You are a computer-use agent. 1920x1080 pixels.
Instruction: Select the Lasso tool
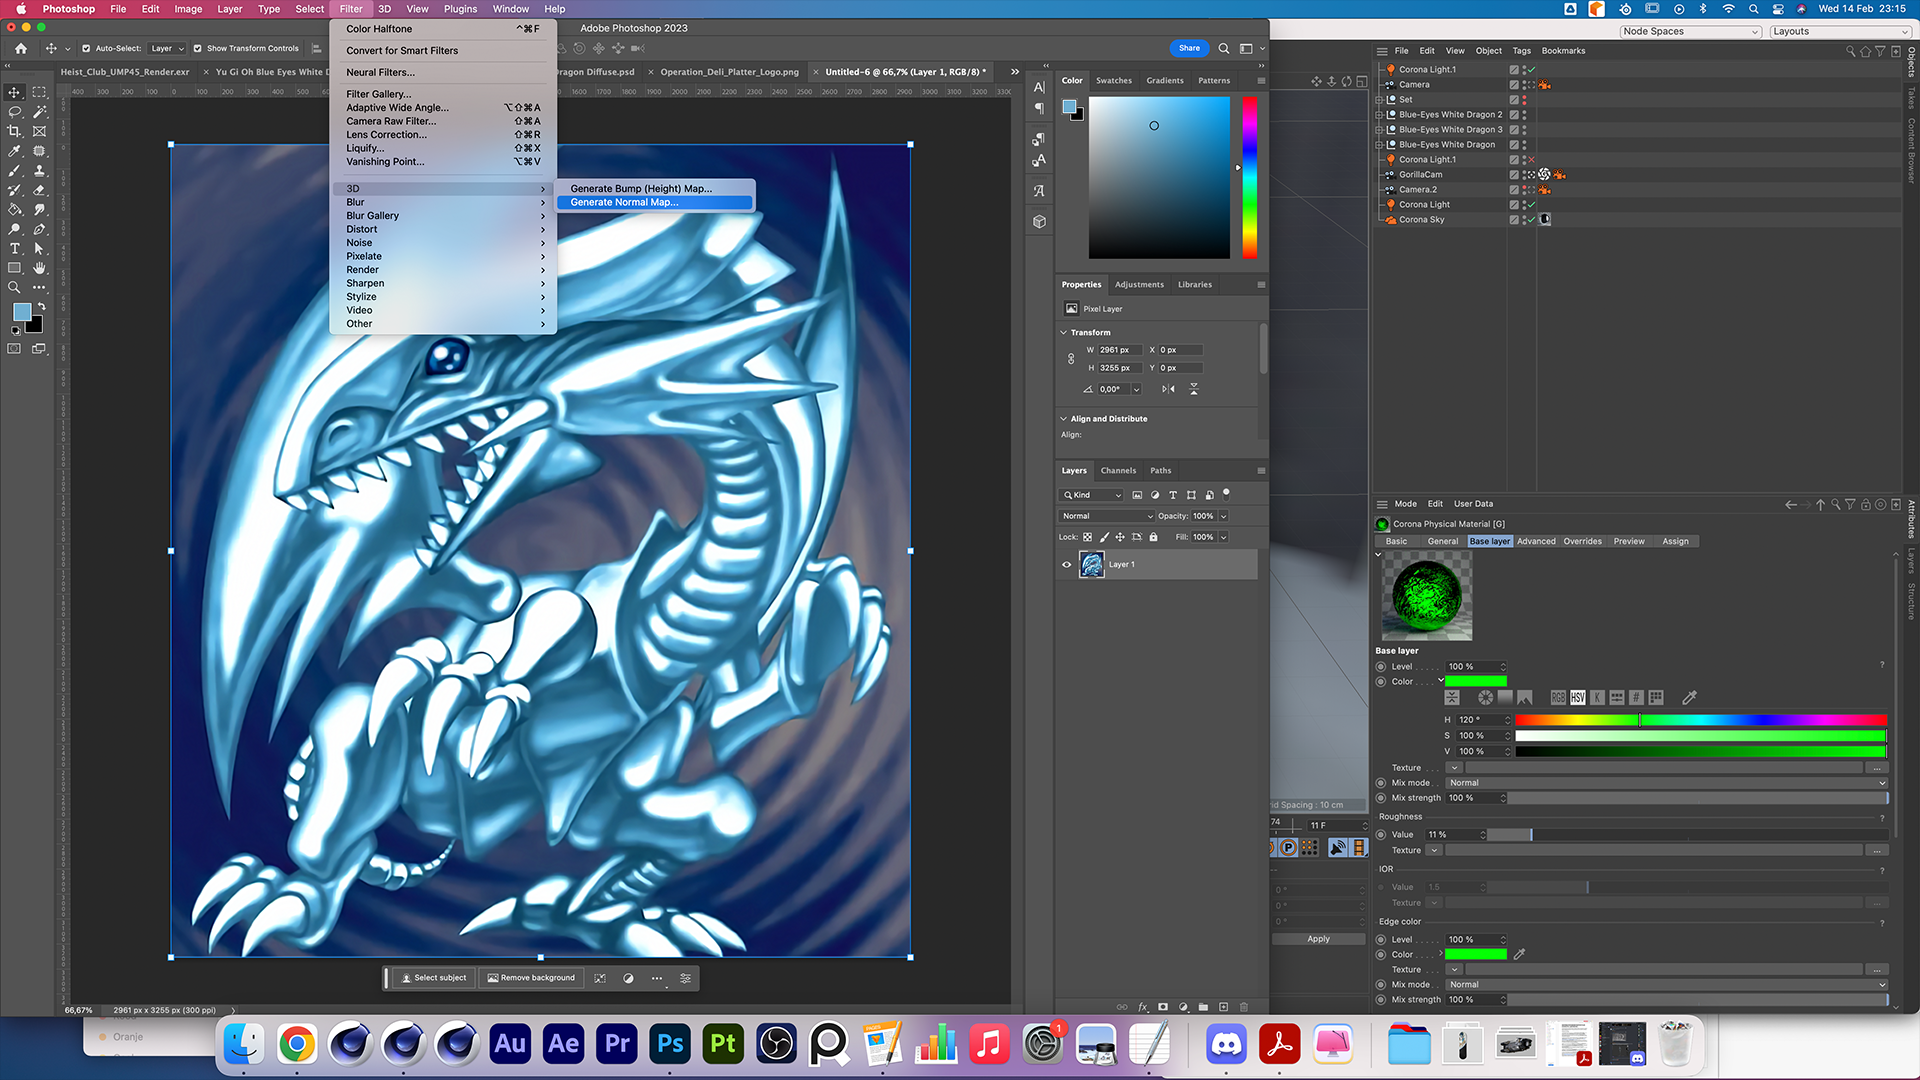pyautogui.click(x=14, y=112)
